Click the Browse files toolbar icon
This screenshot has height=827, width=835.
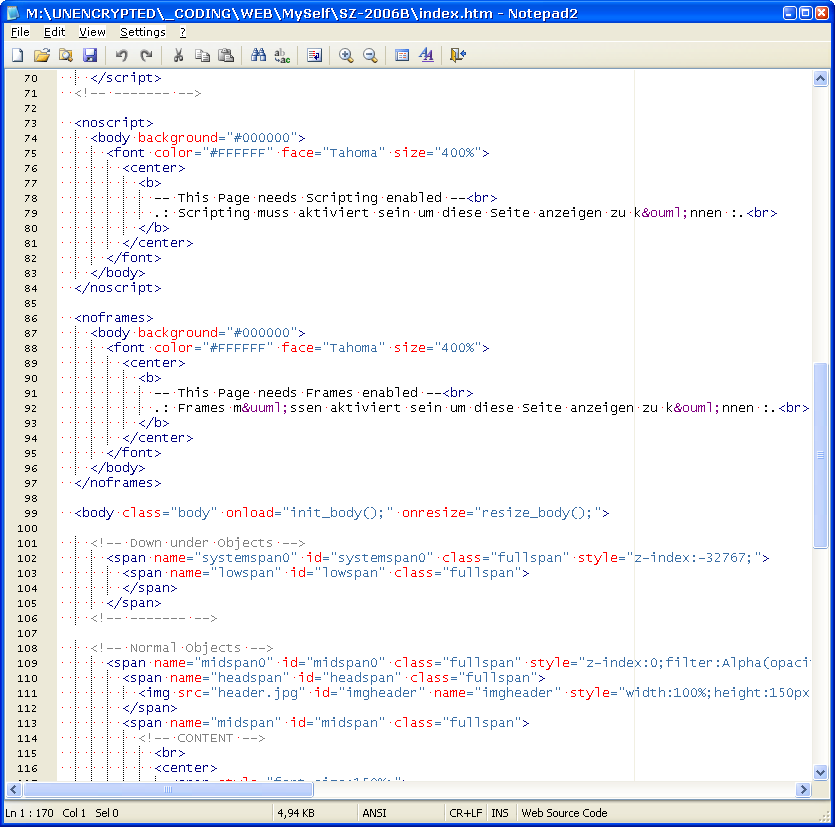[66, 55]
